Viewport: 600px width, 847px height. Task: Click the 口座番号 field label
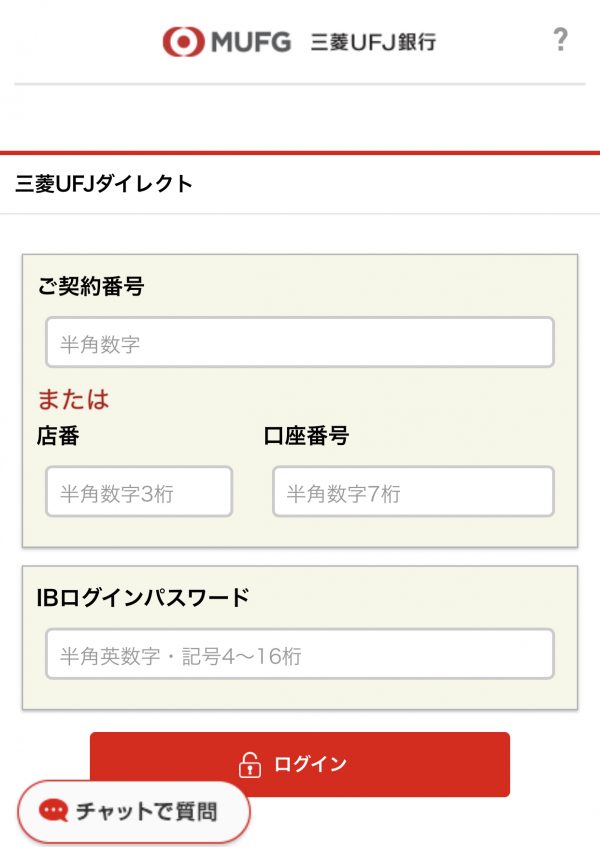pos(306,435)
